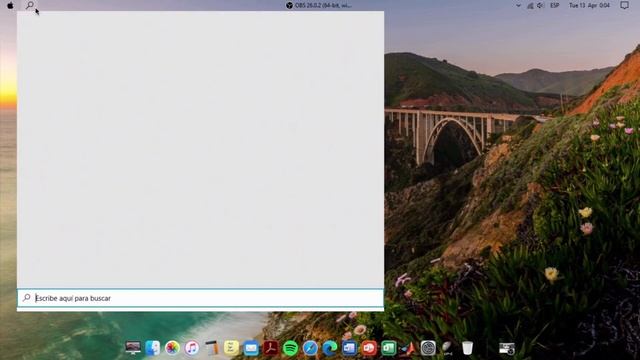The height and width of the screenshot is (360, 640).
Task: Open the volume speaker icon
Action: pyautogui.click(x=540, y=5)
